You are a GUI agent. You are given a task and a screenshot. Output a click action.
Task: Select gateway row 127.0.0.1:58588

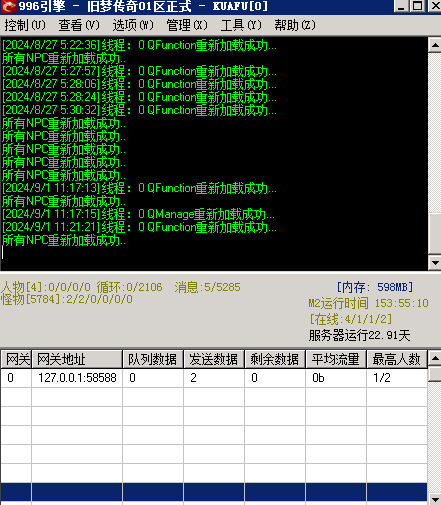click(x=214, y=378)
